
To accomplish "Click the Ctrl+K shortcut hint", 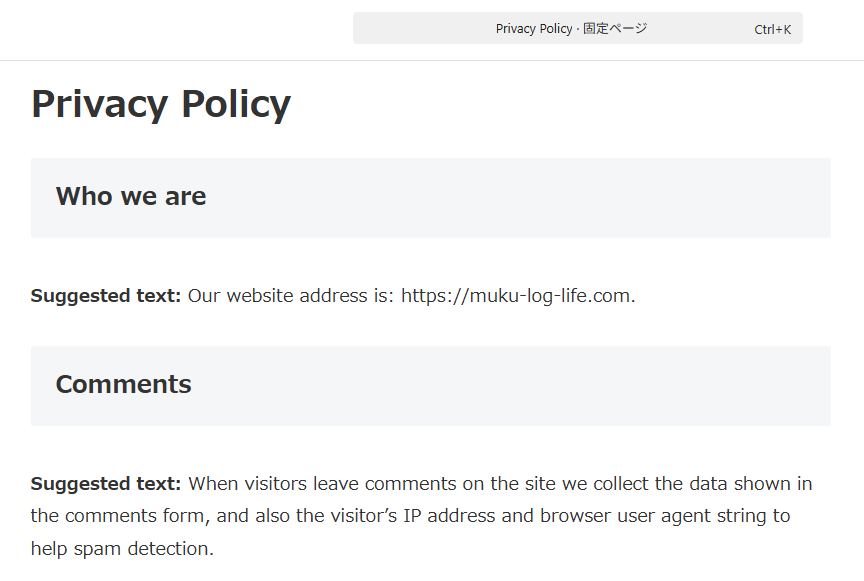I will click(x=772, y=29).
